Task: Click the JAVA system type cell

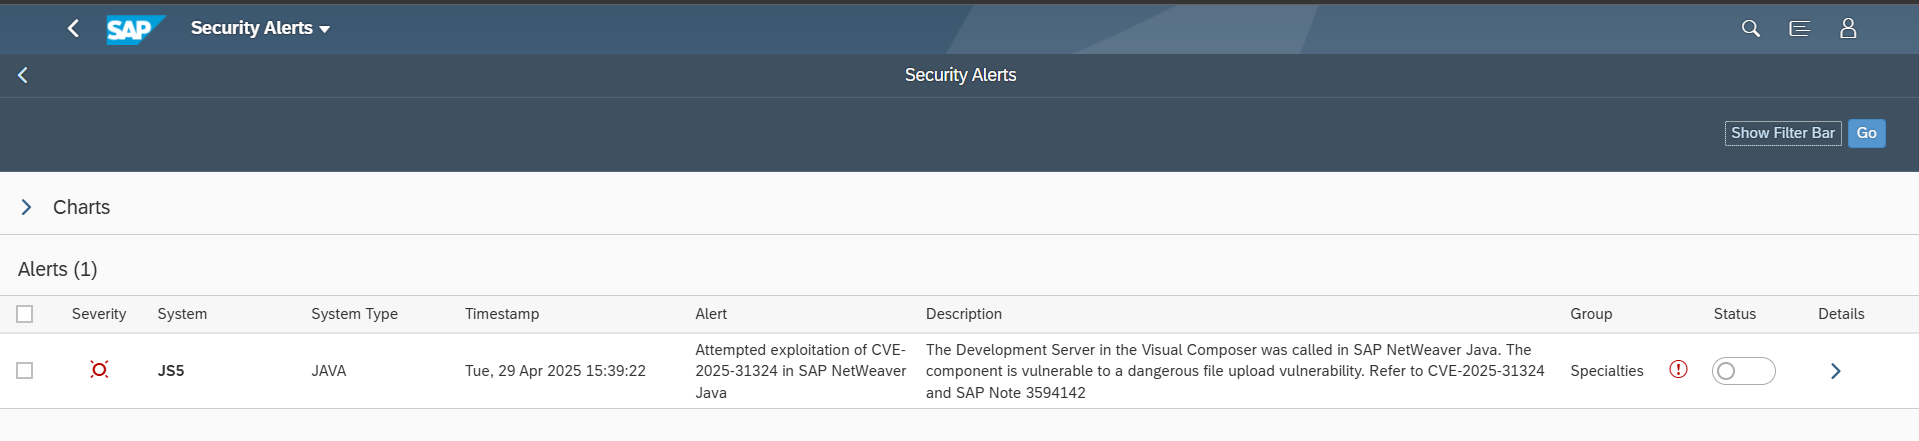Action: (x=329, y=371)
